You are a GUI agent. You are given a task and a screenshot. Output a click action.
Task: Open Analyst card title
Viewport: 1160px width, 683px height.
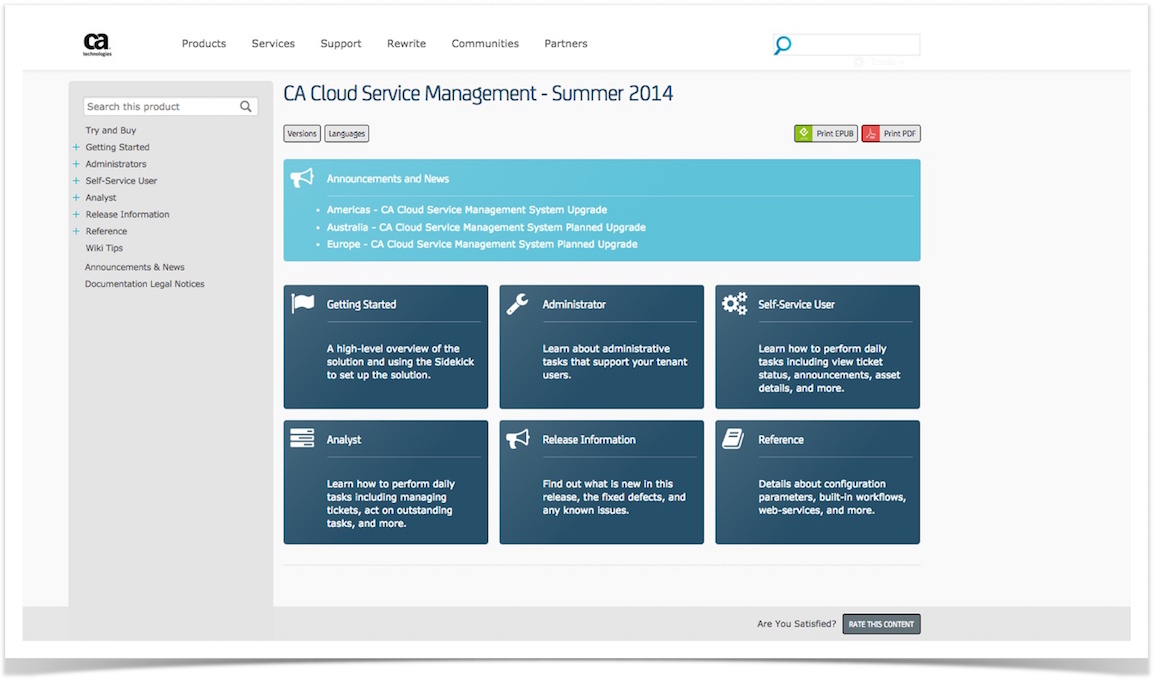point(344,440)
